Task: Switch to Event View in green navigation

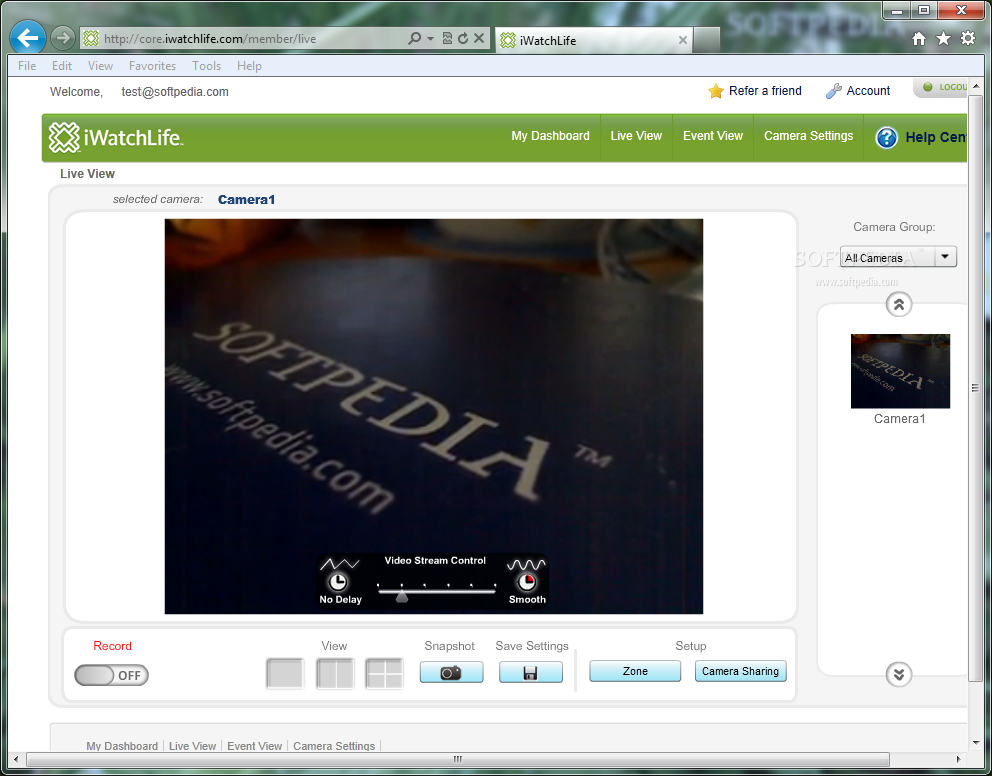Action: (x=713, y=136)
